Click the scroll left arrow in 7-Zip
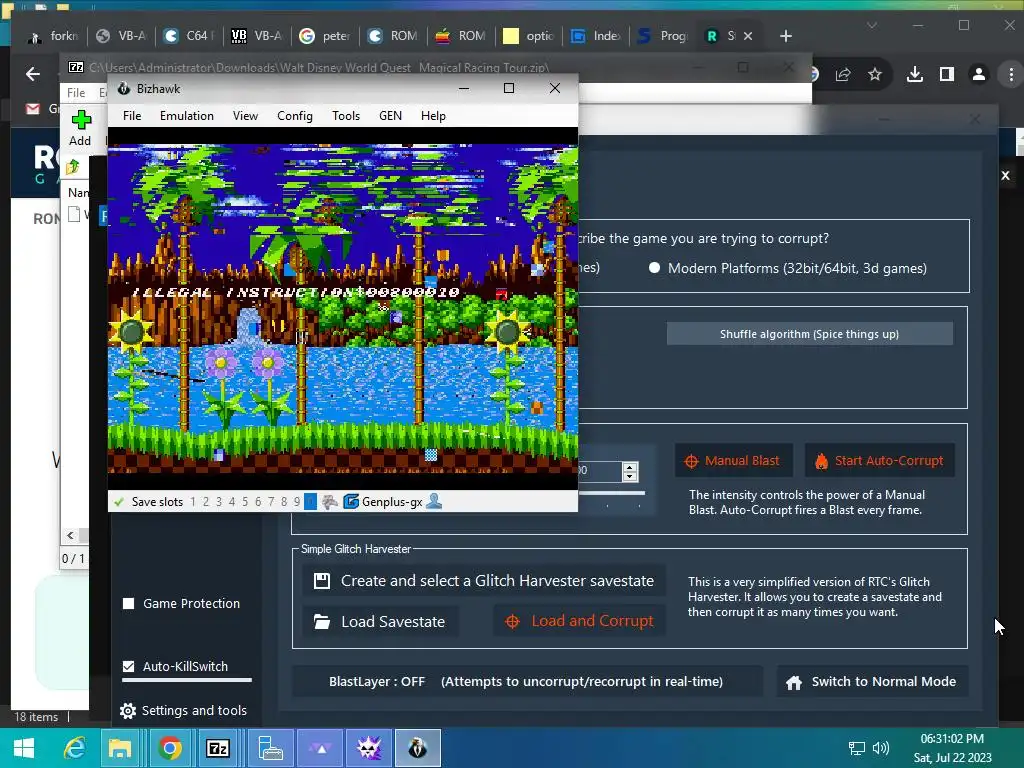 click(x=71, y=536)
